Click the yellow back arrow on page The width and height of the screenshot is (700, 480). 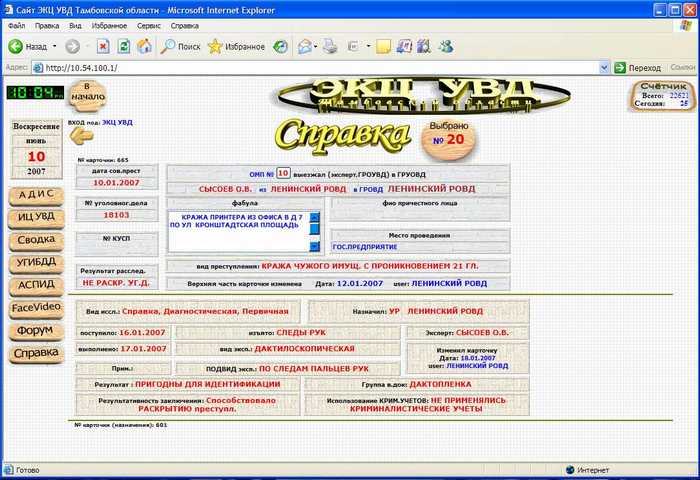[x=82, y=136]
